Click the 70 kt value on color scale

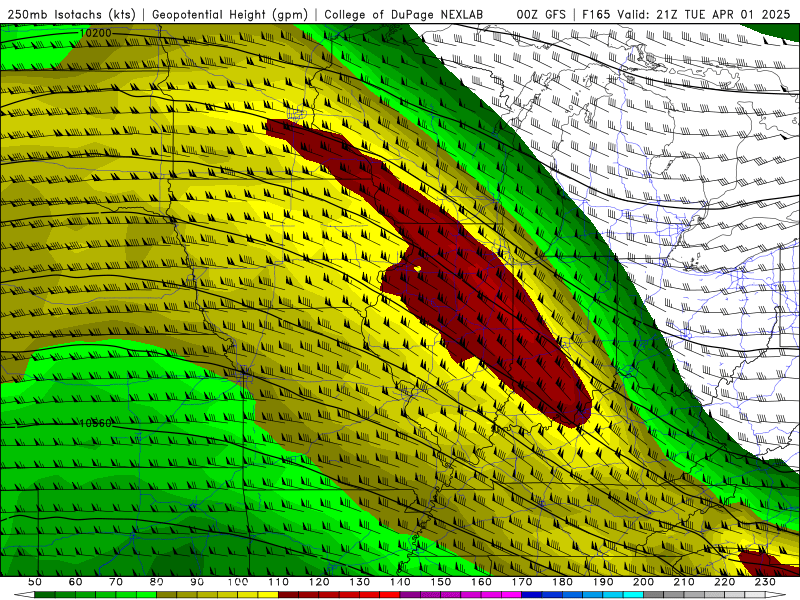[x=116, y=582]
